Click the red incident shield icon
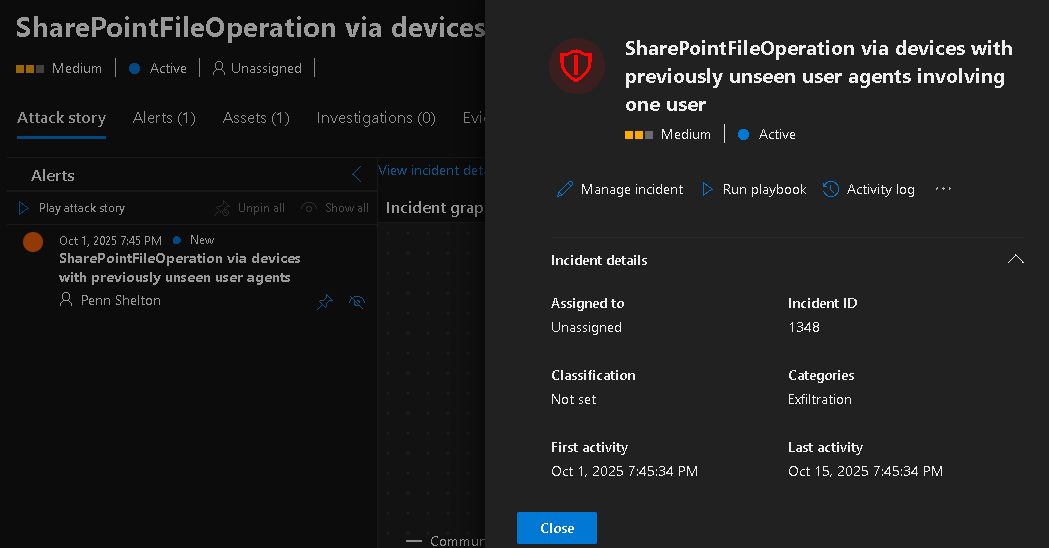This screenshot has height=548, width=1049. (576, 66)
